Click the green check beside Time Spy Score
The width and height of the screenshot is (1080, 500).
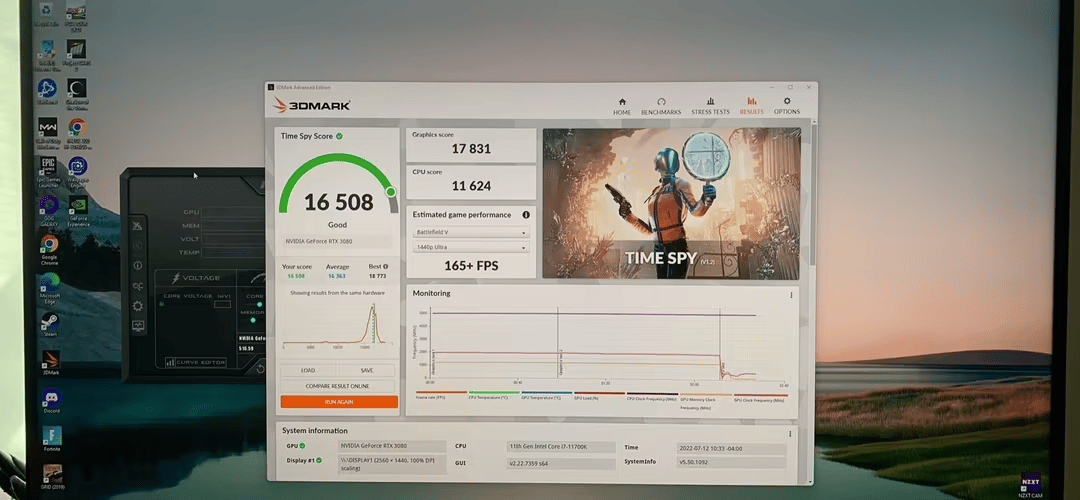click(339, 136)
